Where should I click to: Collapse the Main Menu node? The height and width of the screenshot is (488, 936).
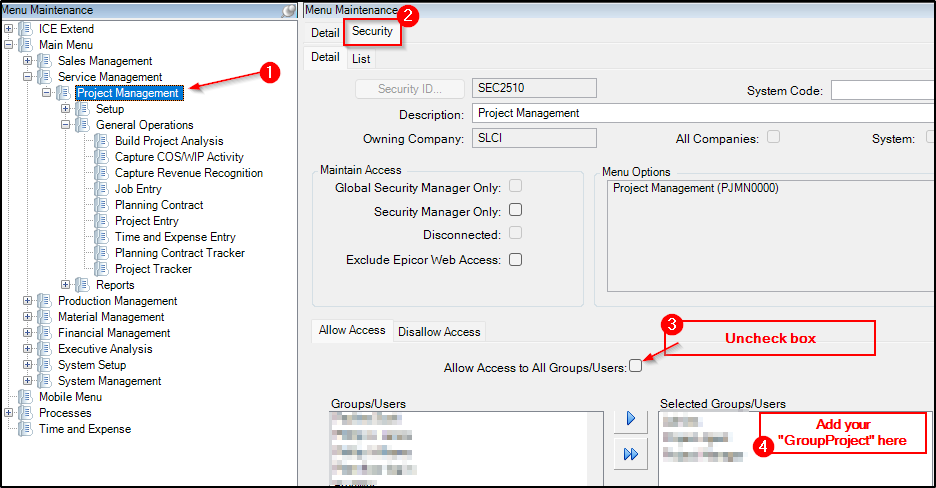point(8,45)
